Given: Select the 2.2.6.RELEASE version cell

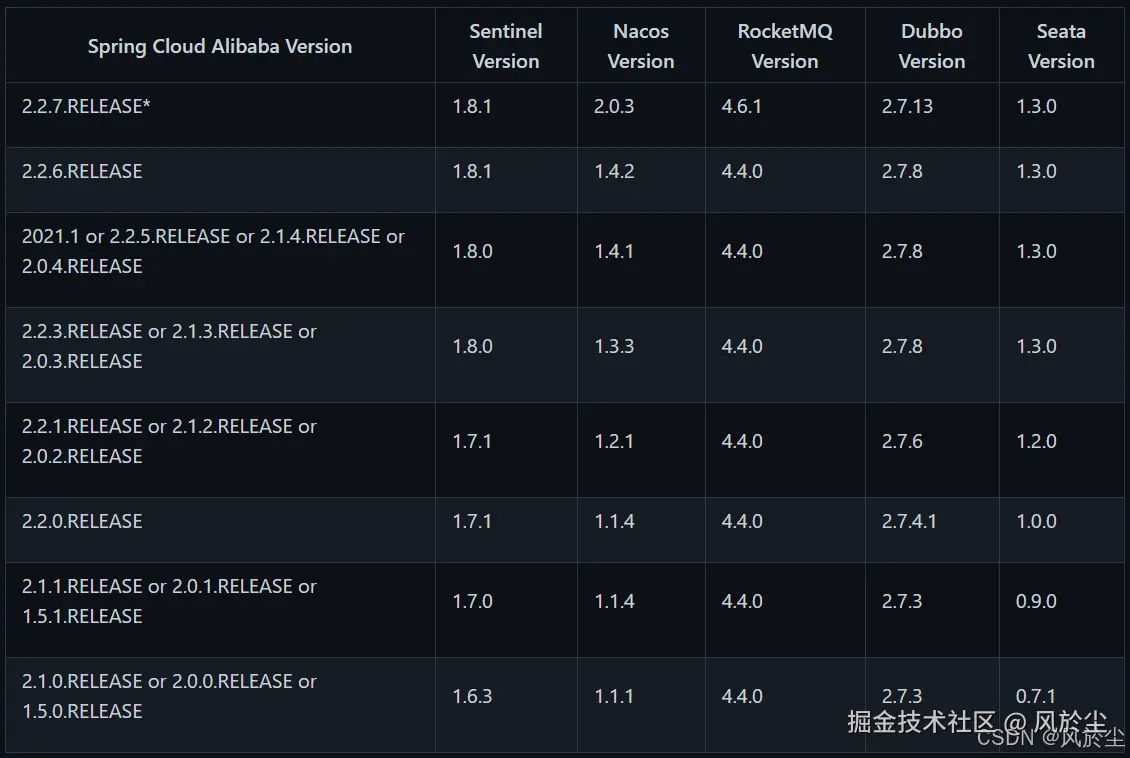Looking at the screenshot, I should coord(82,171).
